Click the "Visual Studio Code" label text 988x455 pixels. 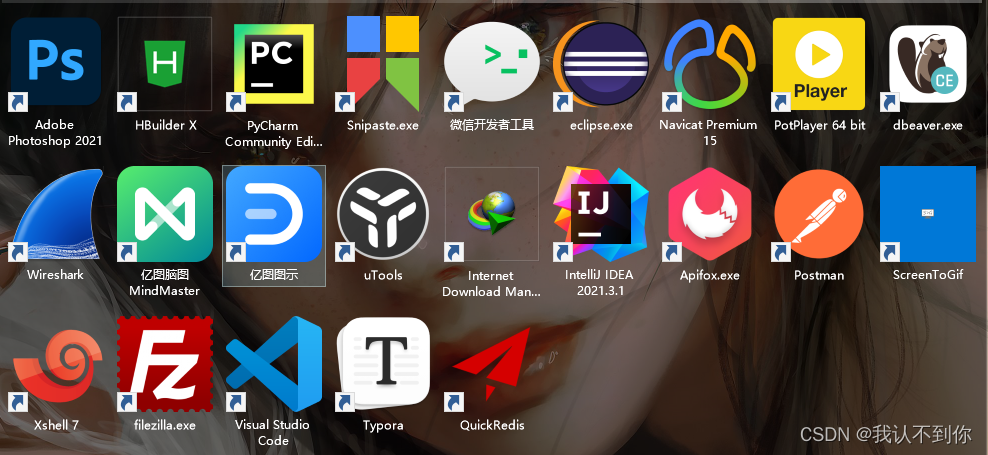pos(272,433)
